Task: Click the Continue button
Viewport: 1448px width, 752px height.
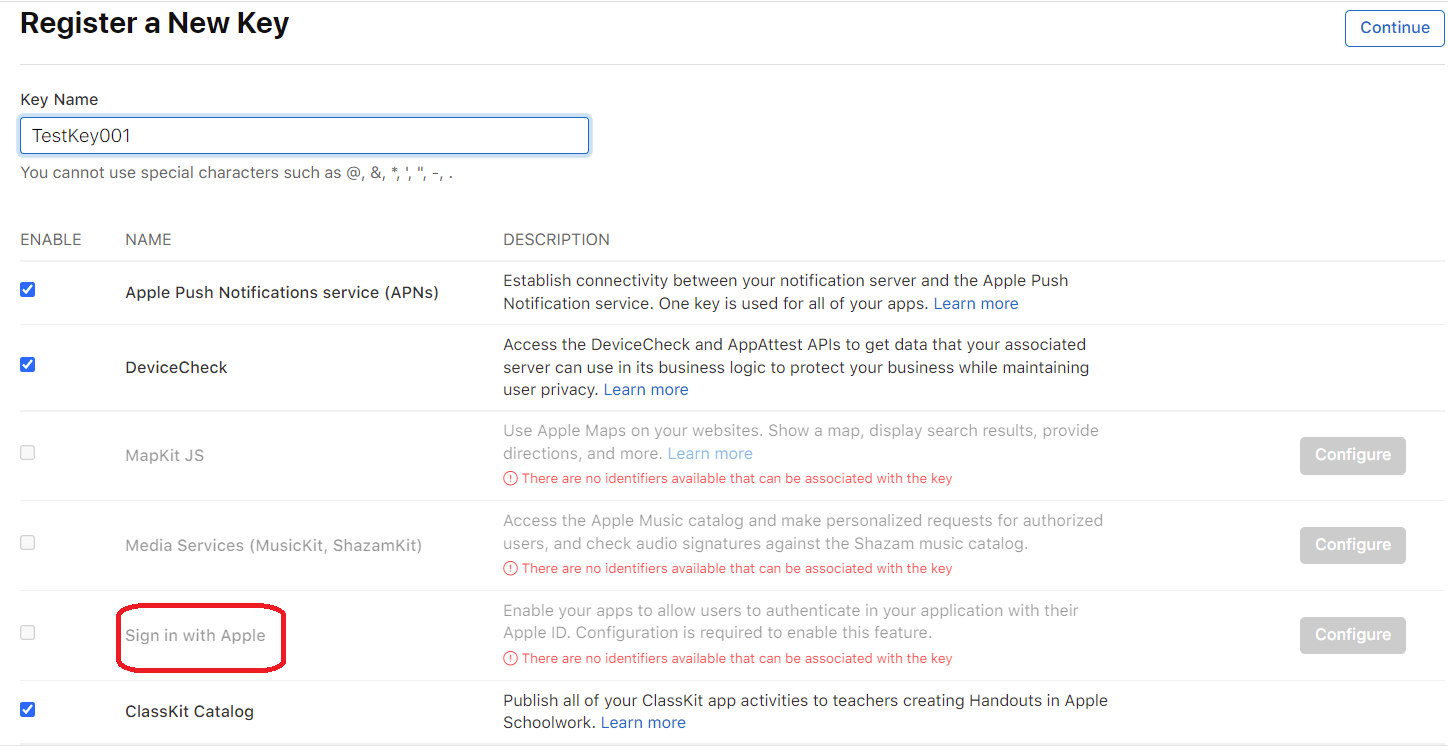Action: click(x=1394, y=28)
